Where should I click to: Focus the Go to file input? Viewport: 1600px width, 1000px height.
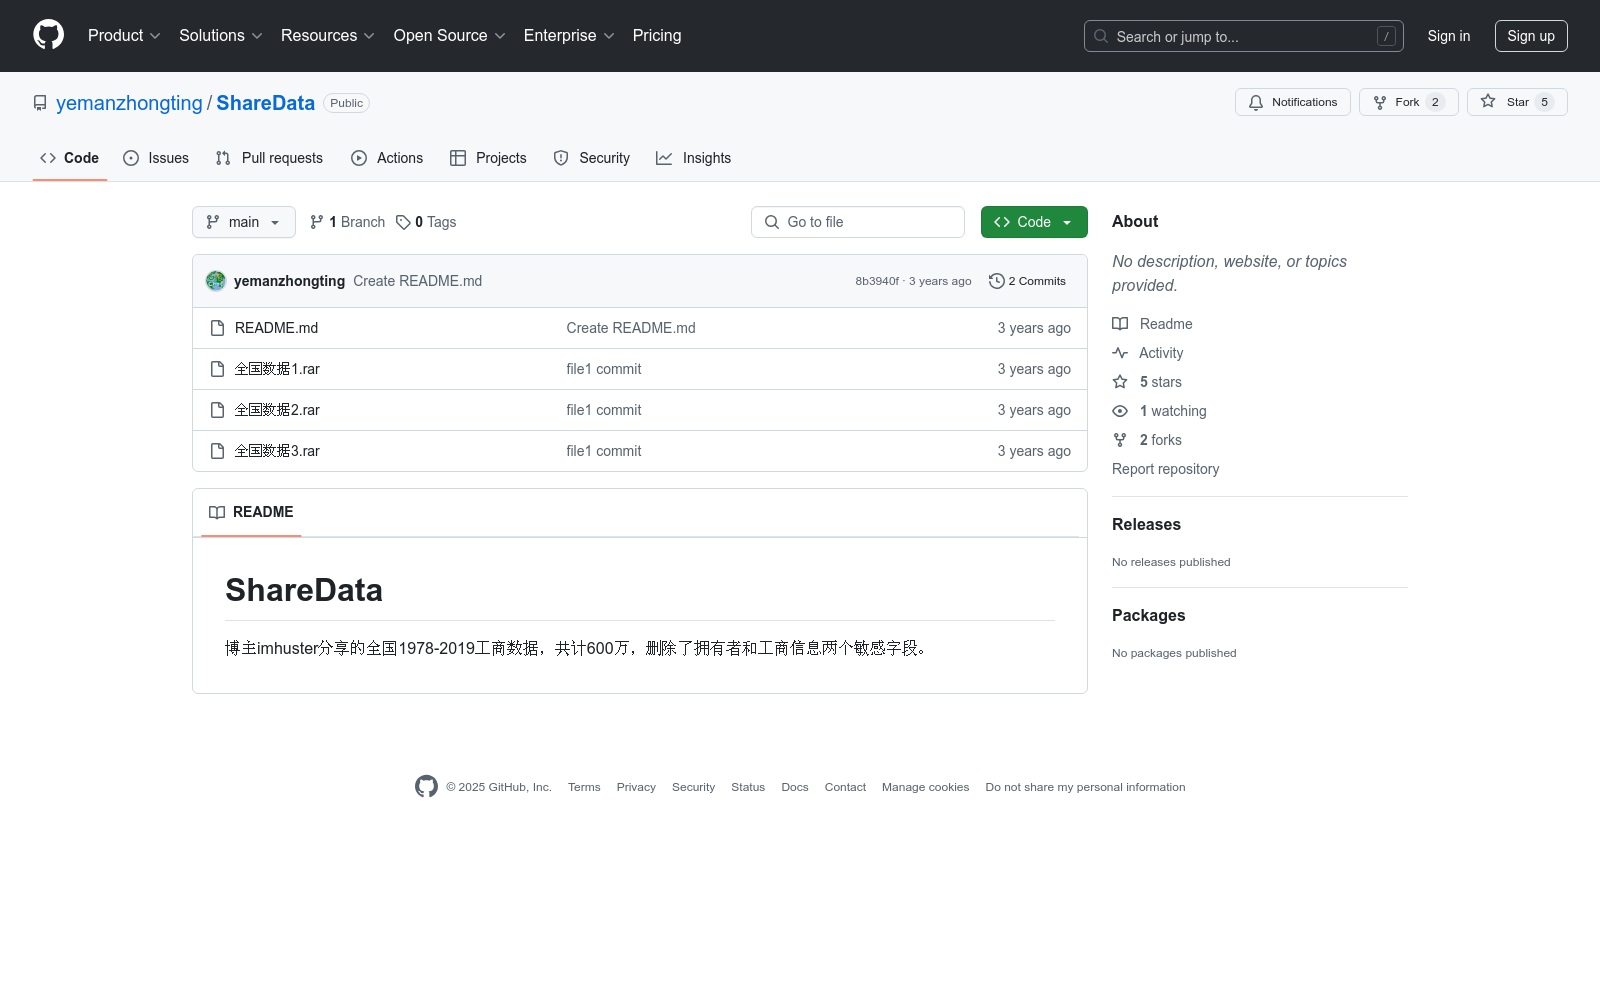(858, 222)
